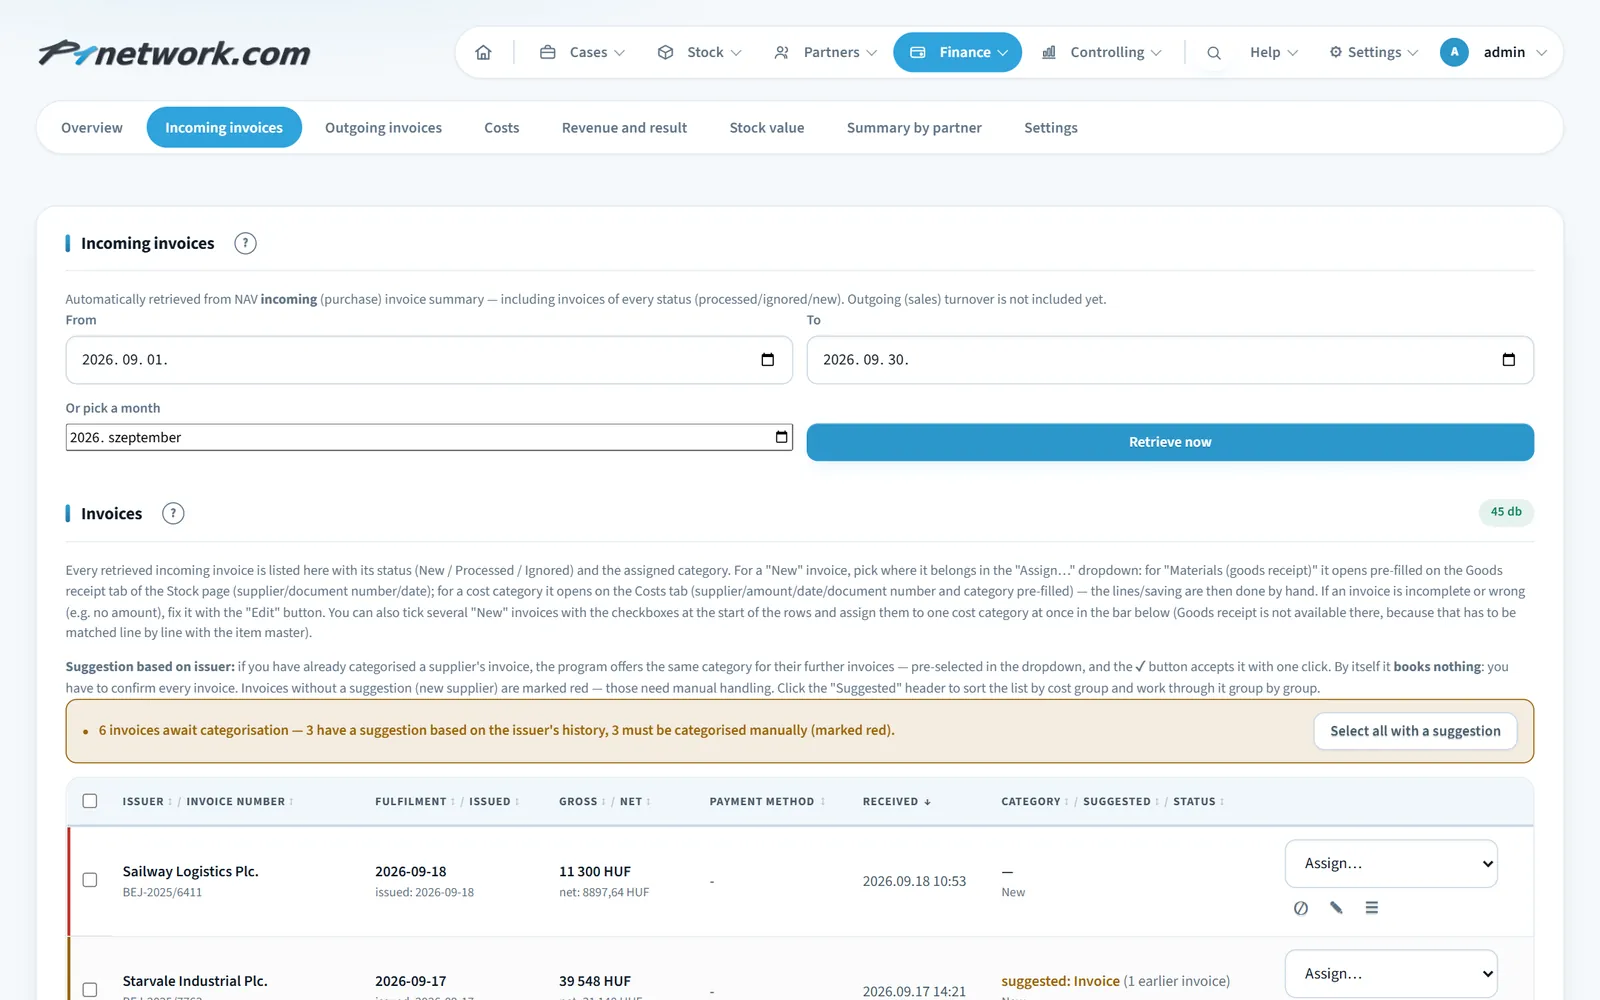The image size is (1600, 1000).
Task: Open calendar picker for From date
Action: pos(767,360)
